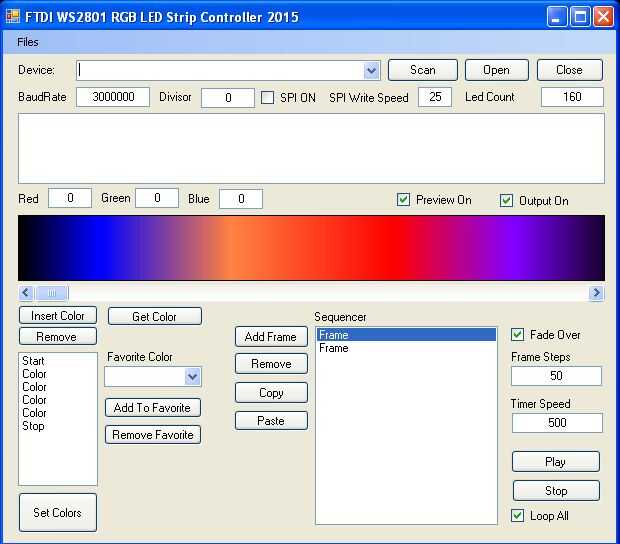Image resolution: width=620 pixels, height=544 pixels.
Task: Click the Insert Color button
Action: tap(58, 316)
